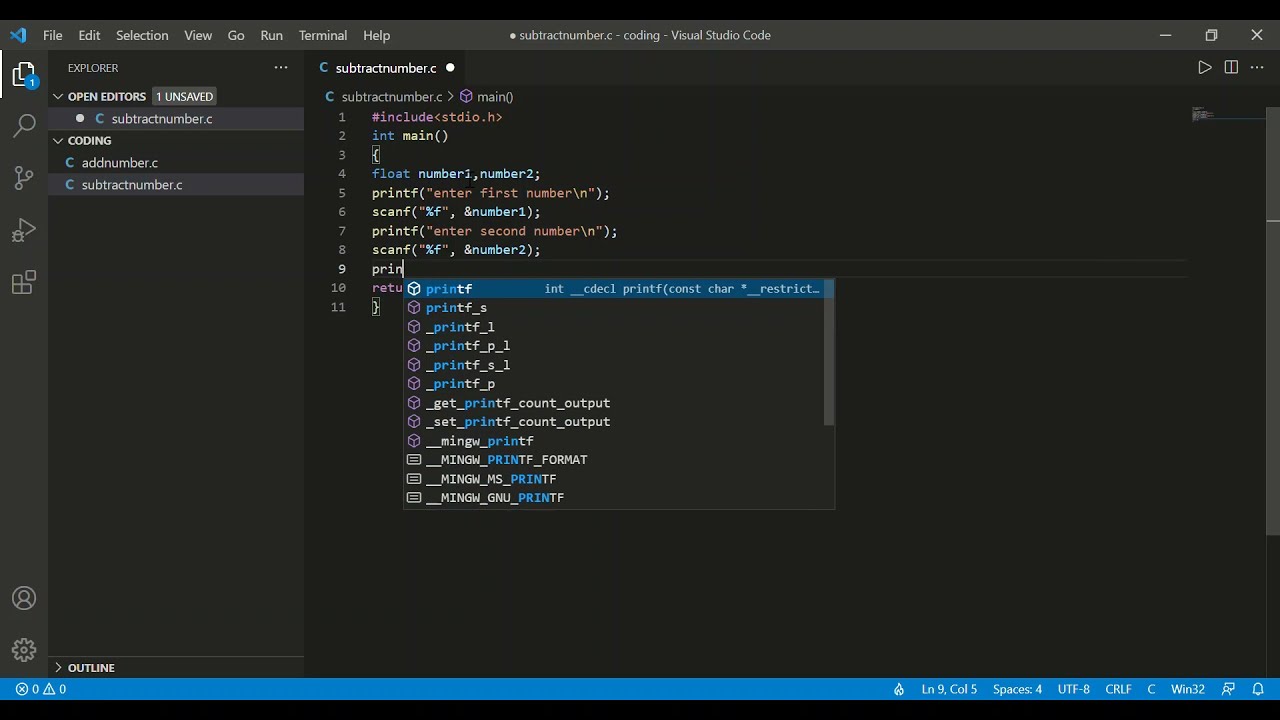Open the Run menu
The width and height of the screenshot is (1280, 720).
tap(271, 35)
